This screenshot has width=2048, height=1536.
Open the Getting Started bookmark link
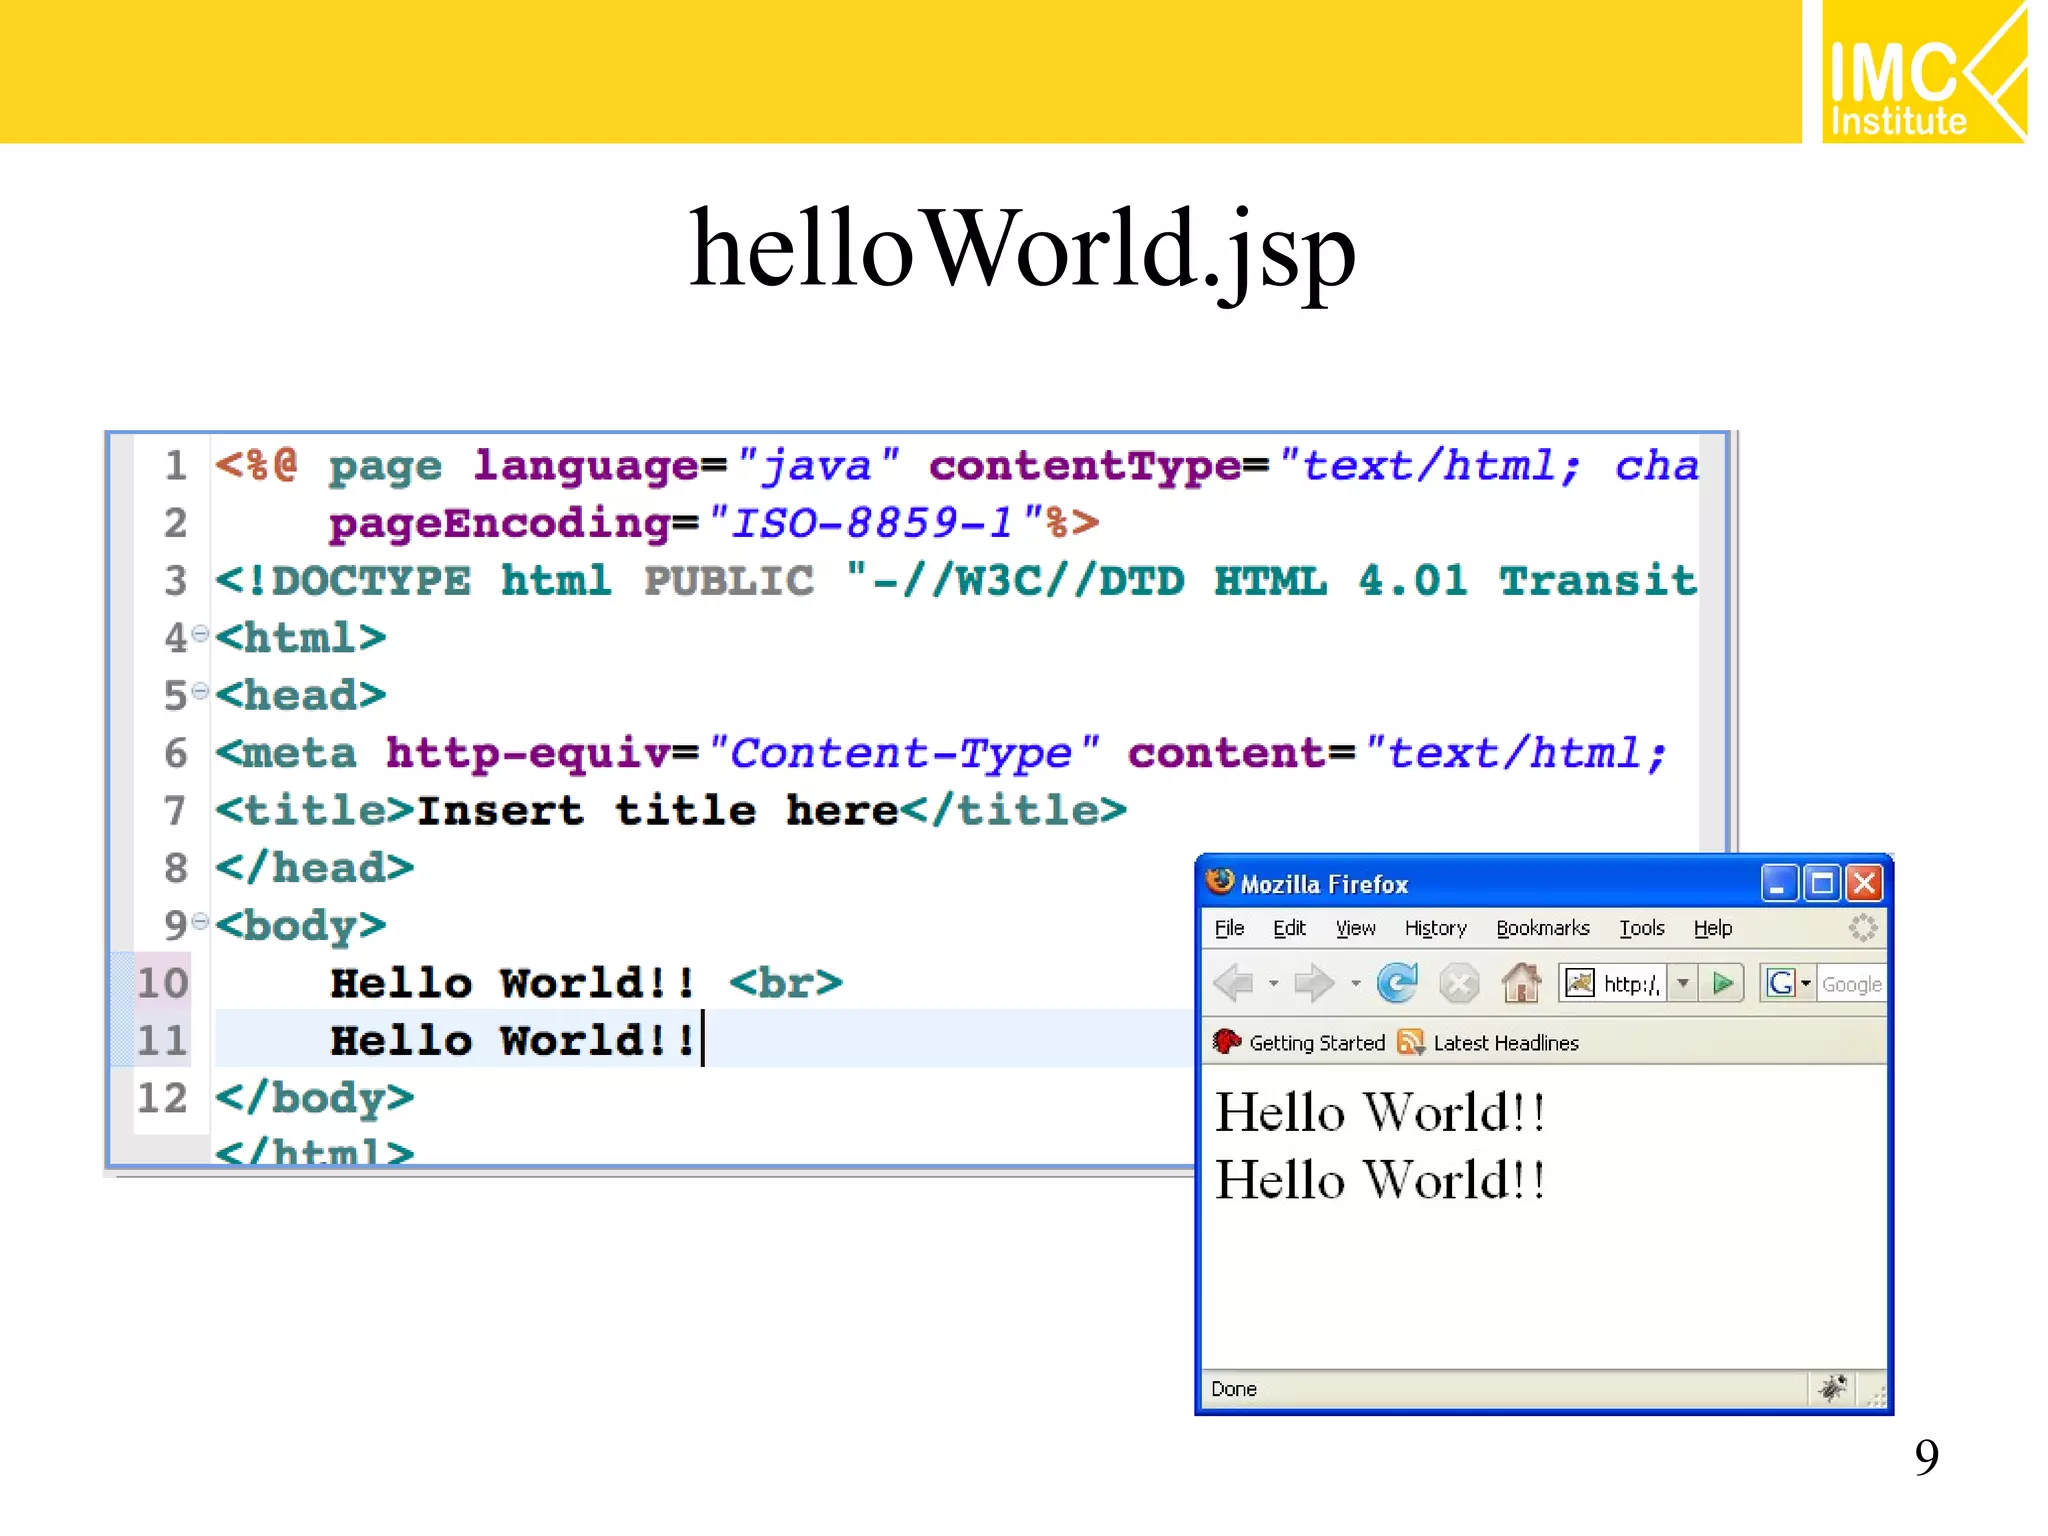[x=1316, y=1043]
